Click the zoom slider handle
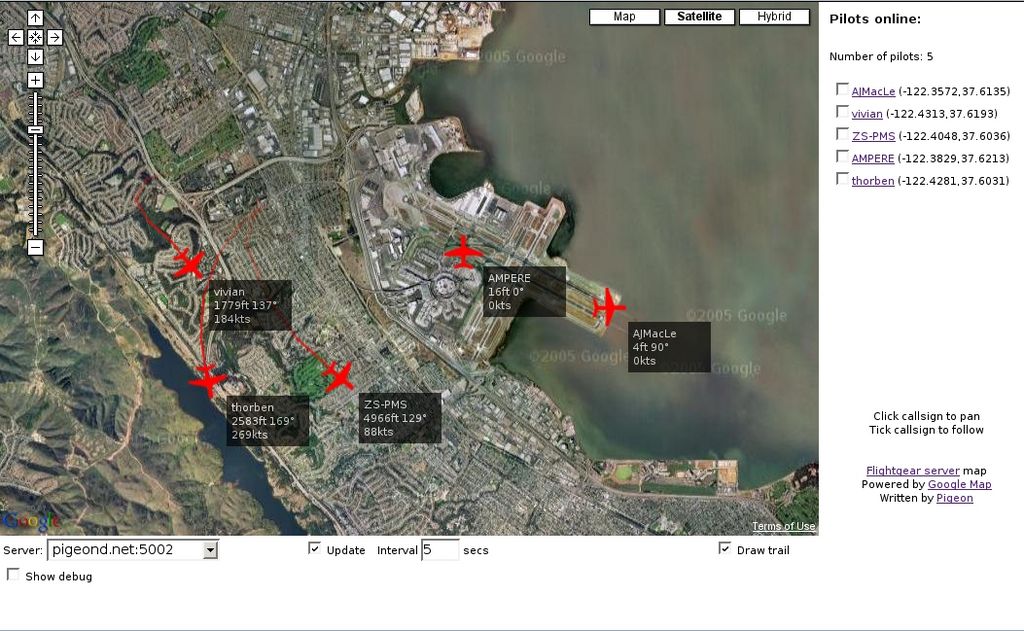Screen dimensions: 1024x631 tap(35, 130)
